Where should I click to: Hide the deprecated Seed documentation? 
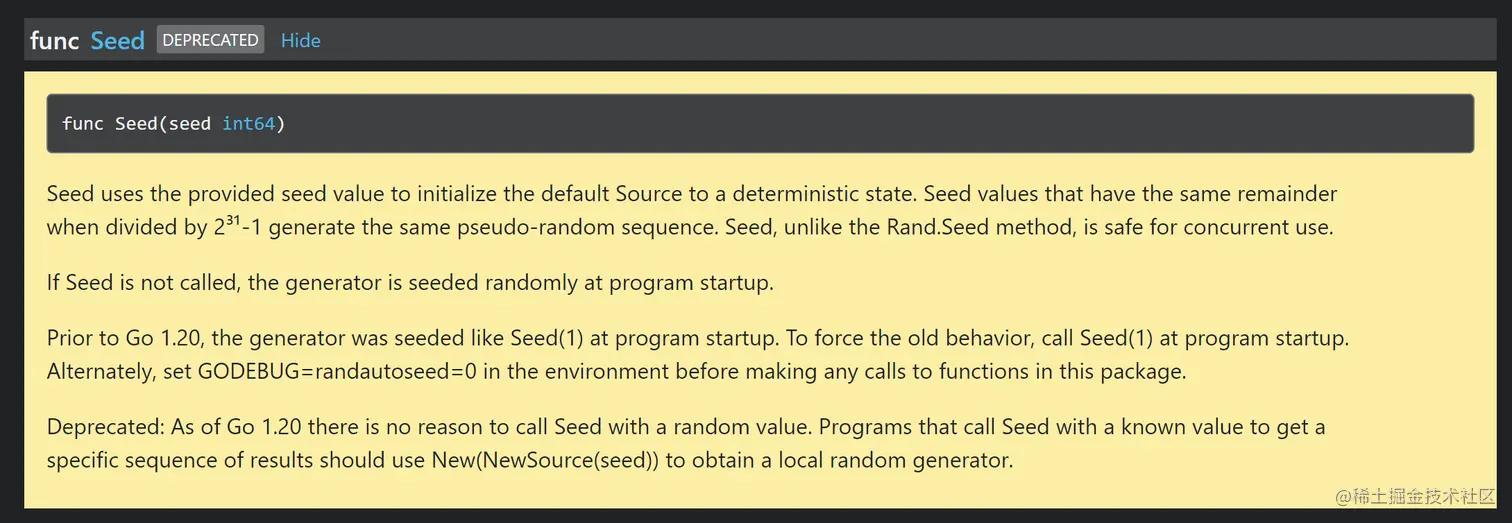point(300,40)
